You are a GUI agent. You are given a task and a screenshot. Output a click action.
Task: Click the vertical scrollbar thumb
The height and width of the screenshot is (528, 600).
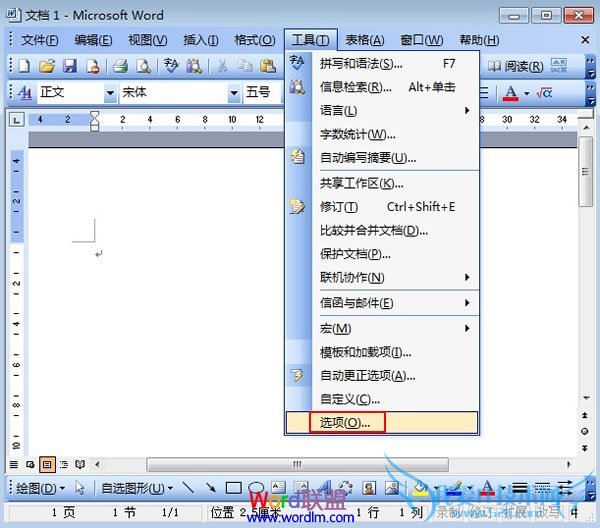pyautogui.click(x=585, y=172)
